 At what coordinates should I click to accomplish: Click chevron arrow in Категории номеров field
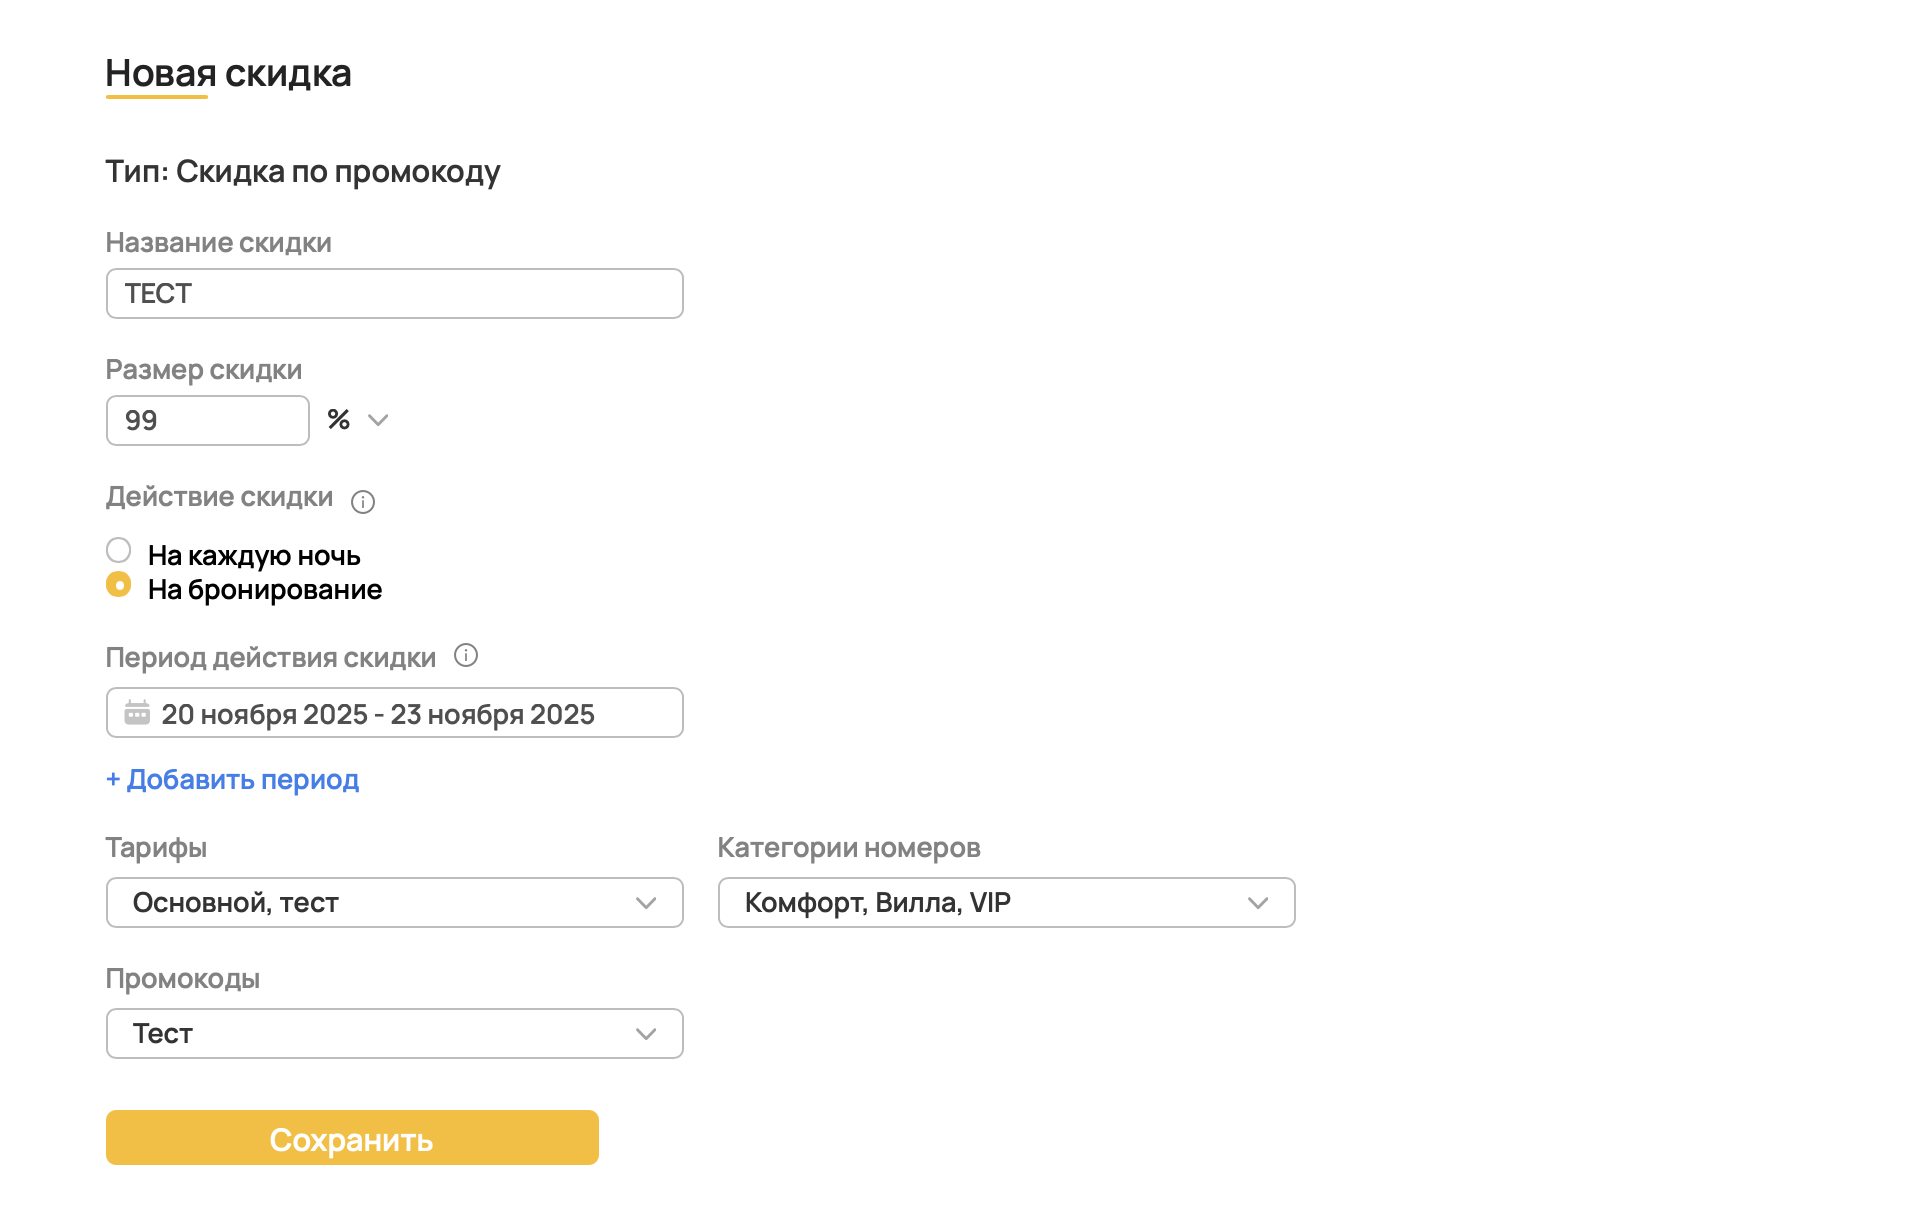(1258, 903)
